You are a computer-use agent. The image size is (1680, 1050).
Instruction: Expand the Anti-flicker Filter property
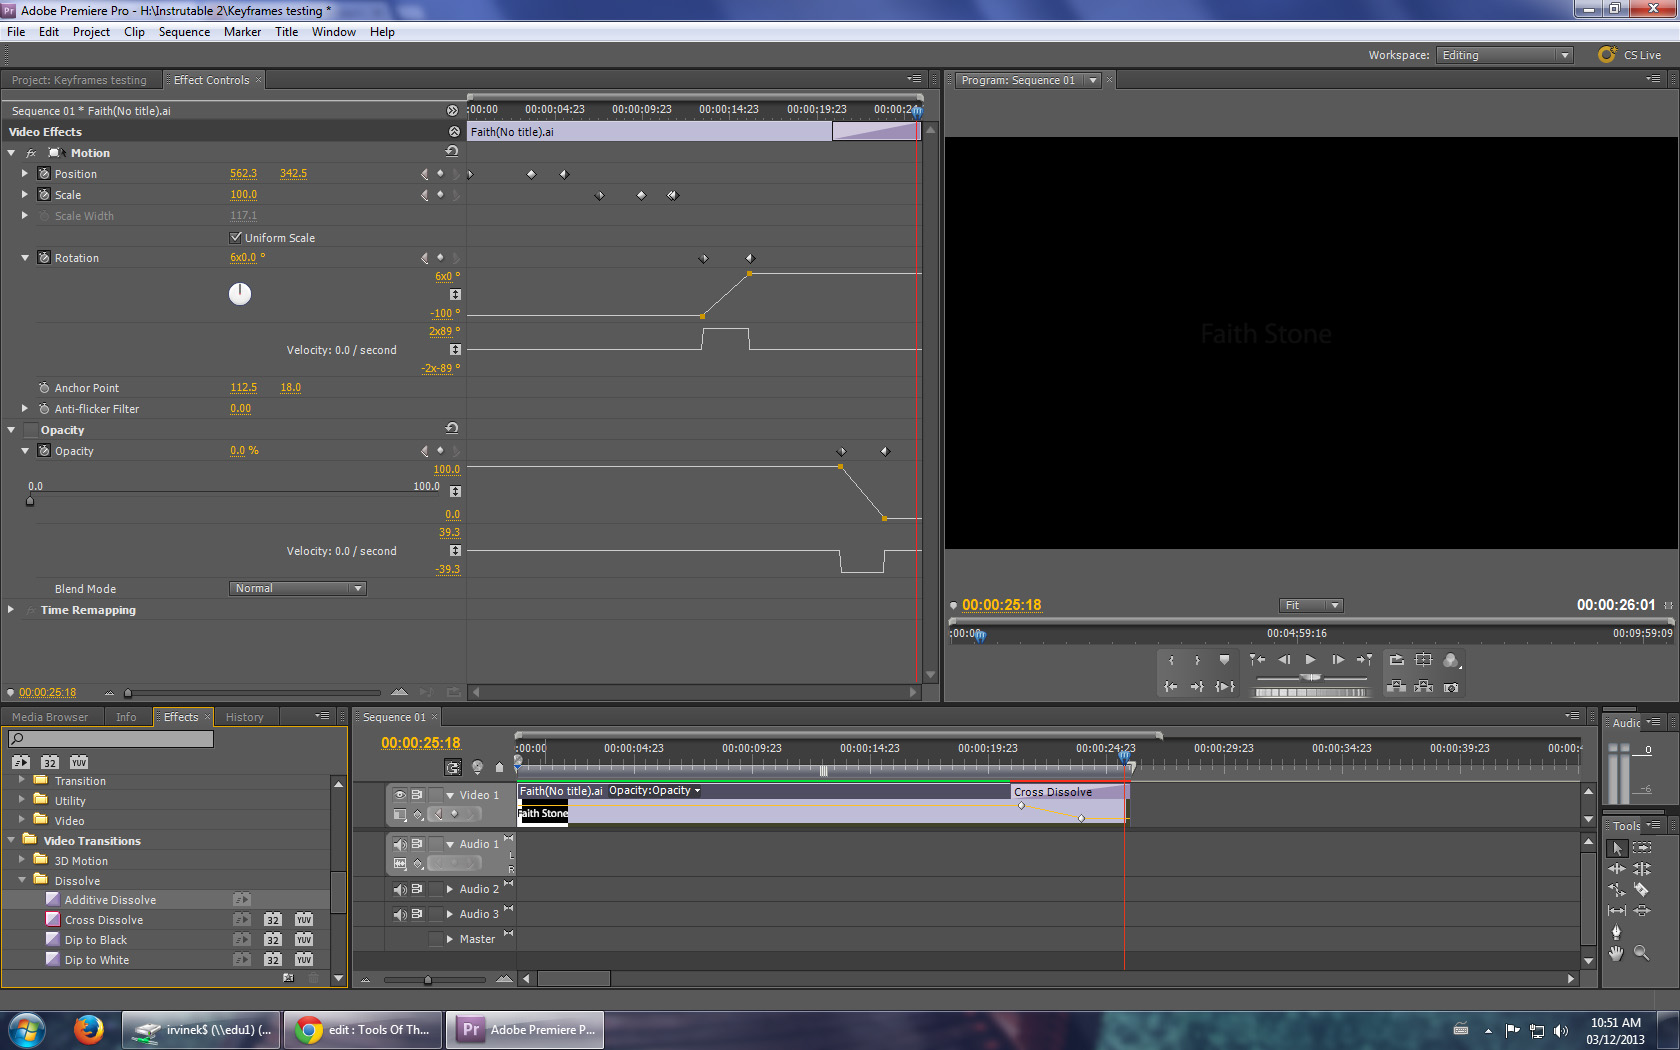click(x=25, y=408)
